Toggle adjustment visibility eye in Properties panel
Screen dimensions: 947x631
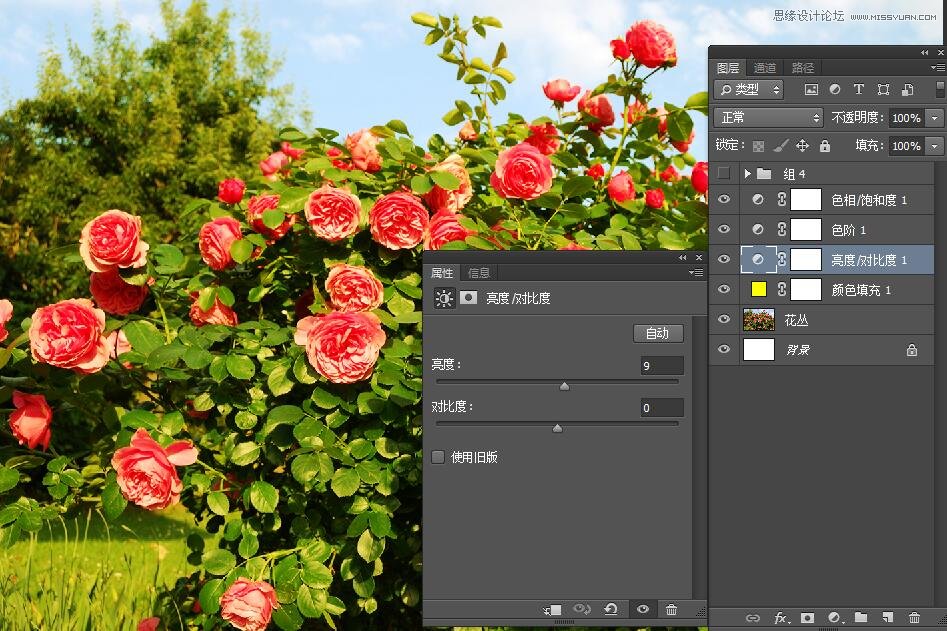(643, 609)
